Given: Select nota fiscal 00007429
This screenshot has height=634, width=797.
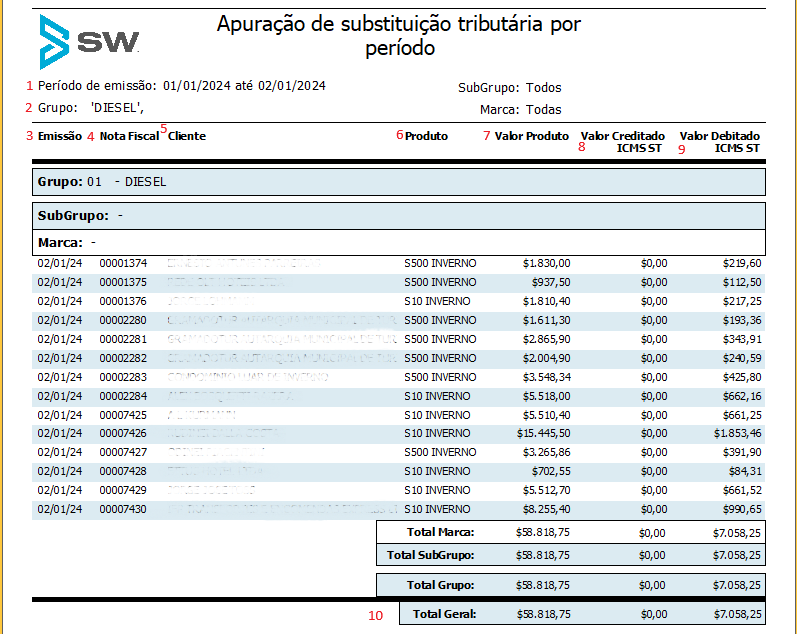Looking at the screenshot, I should (123, 490).
